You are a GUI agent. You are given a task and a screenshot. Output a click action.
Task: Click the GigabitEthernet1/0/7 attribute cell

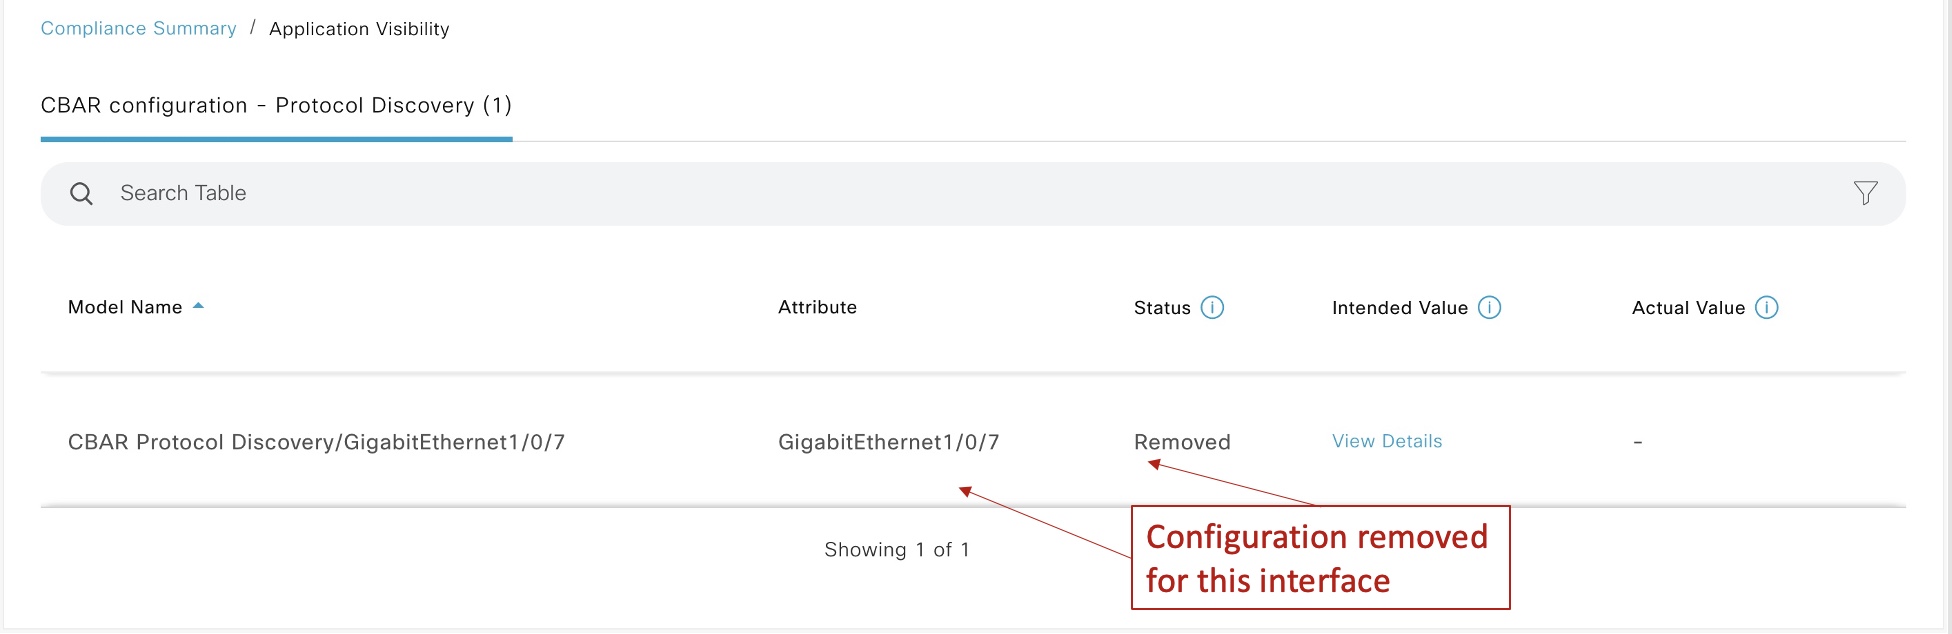coord(888,442)
